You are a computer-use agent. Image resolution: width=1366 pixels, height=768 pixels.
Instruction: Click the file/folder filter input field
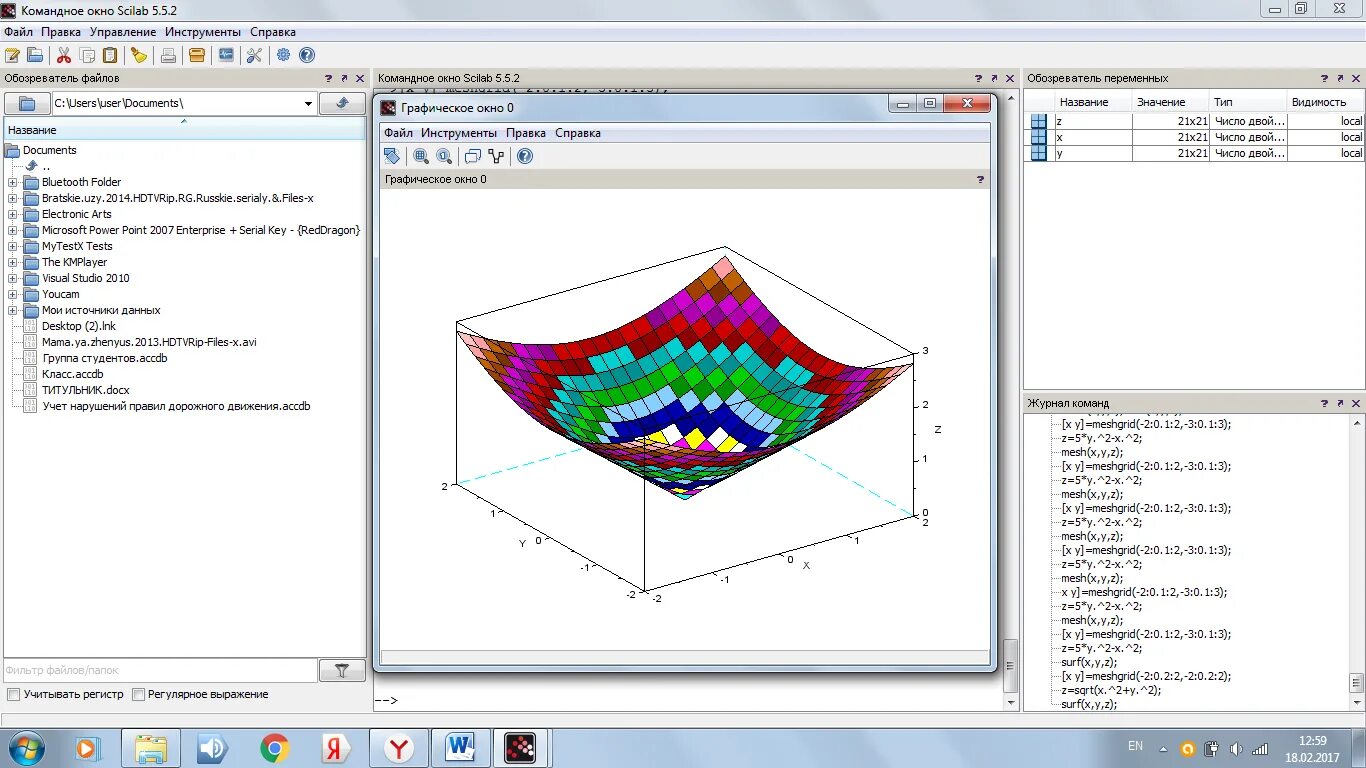(x=161, y=670)
